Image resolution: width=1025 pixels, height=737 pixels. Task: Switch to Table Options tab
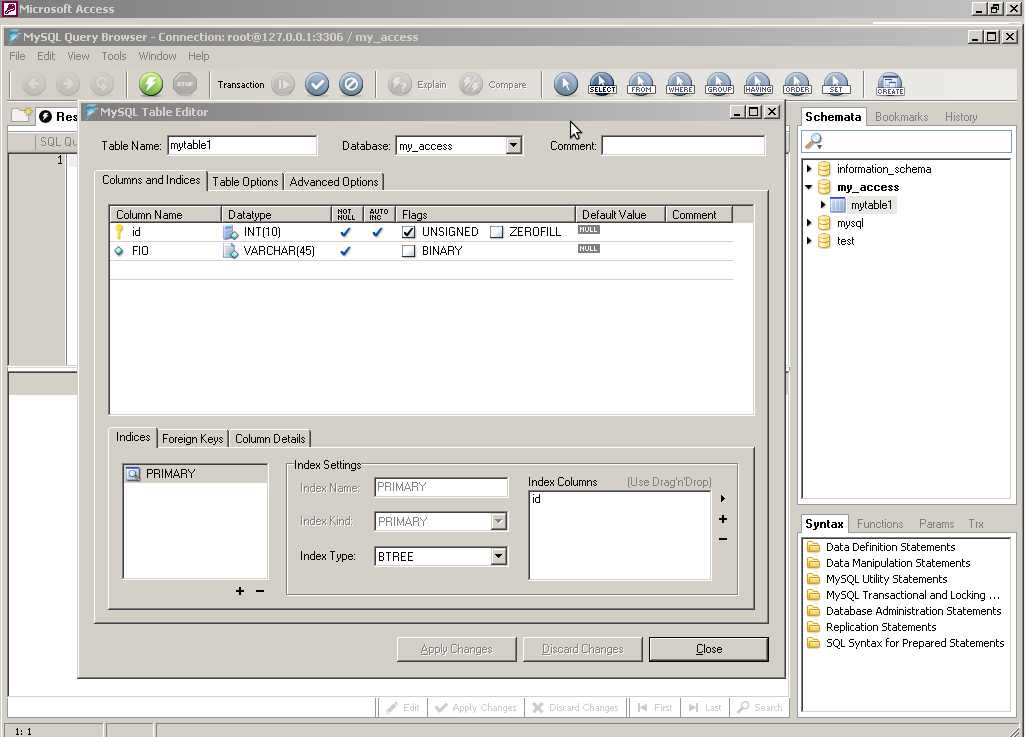click(x=245, y=182)
